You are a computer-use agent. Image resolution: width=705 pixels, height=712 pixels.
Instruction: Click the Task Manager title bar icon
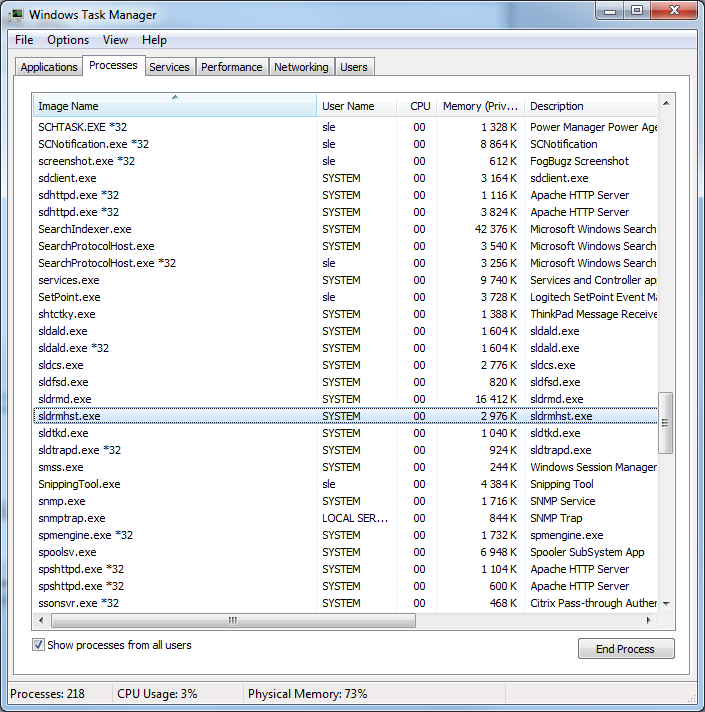(x=16, y=15)
